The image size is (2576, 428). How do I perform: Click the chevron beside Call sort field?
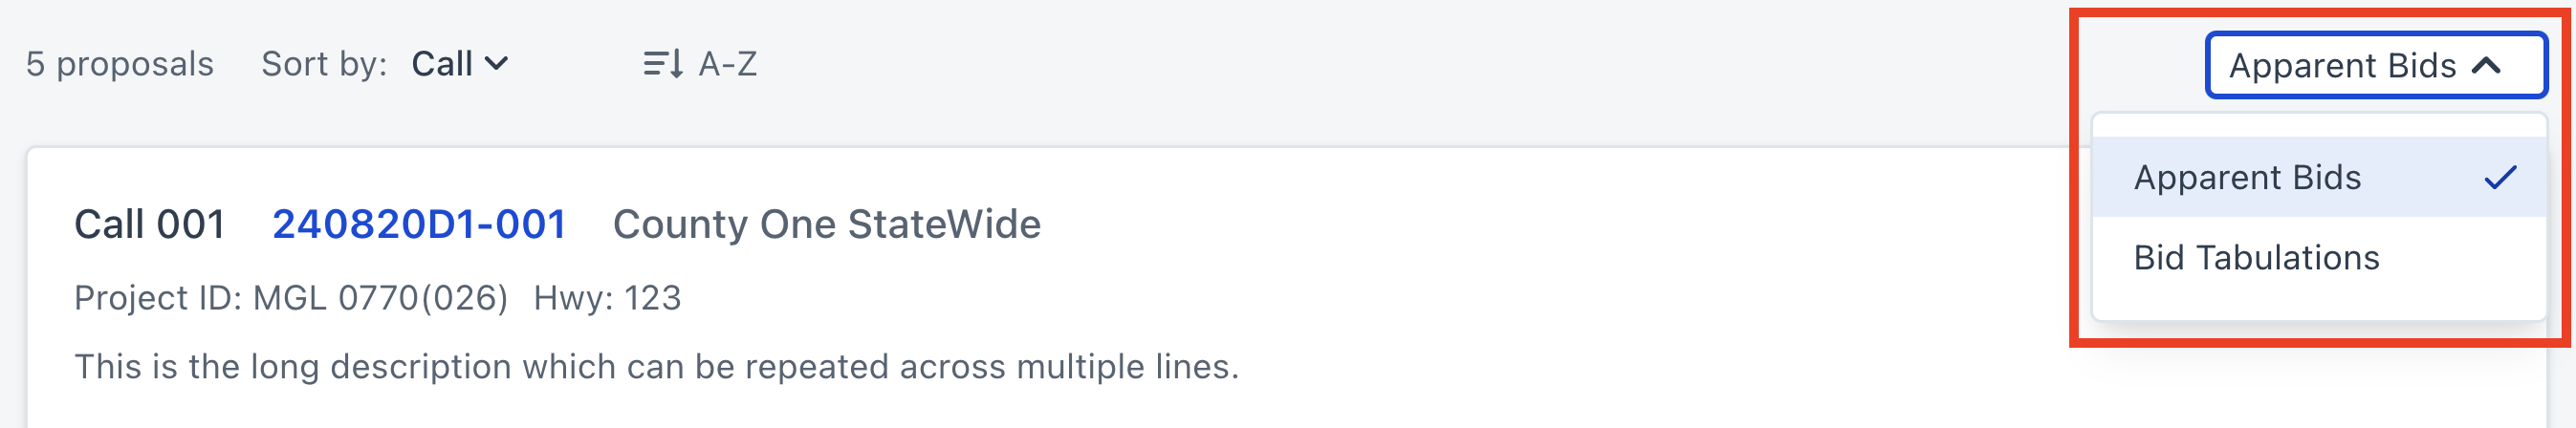(496, 65)
